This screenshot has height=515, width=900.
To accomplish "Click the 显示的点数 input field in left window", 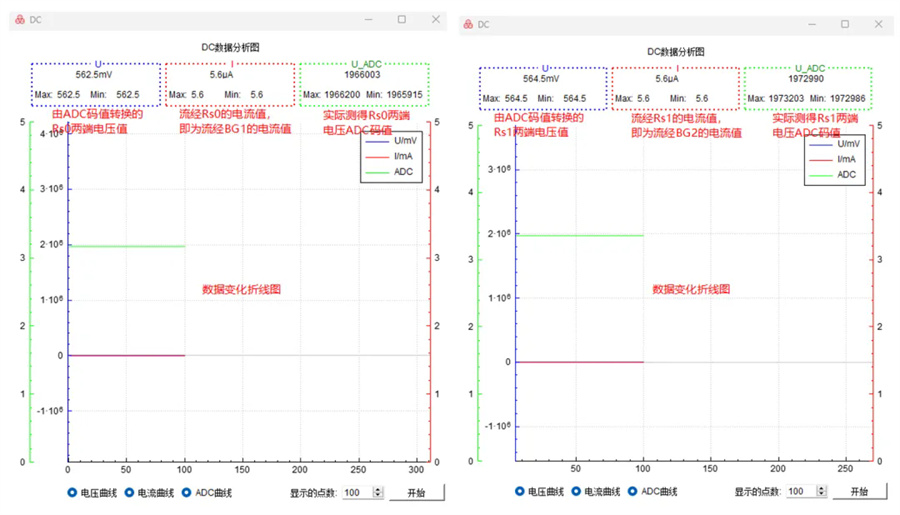I will coord(355,493).
